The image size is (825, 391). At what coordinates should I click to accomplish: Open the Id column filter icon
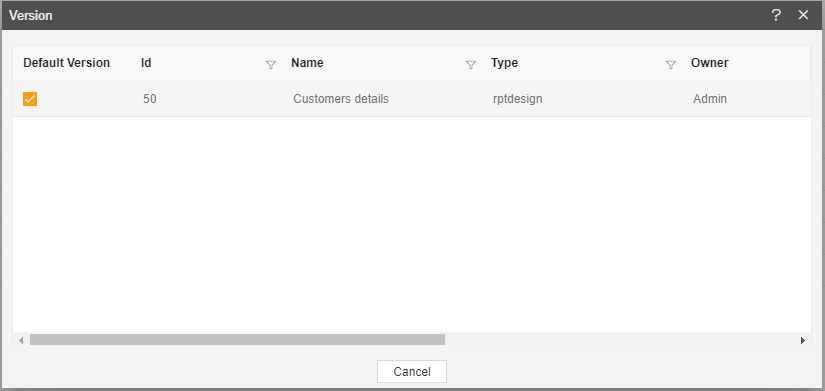(271, 65)
